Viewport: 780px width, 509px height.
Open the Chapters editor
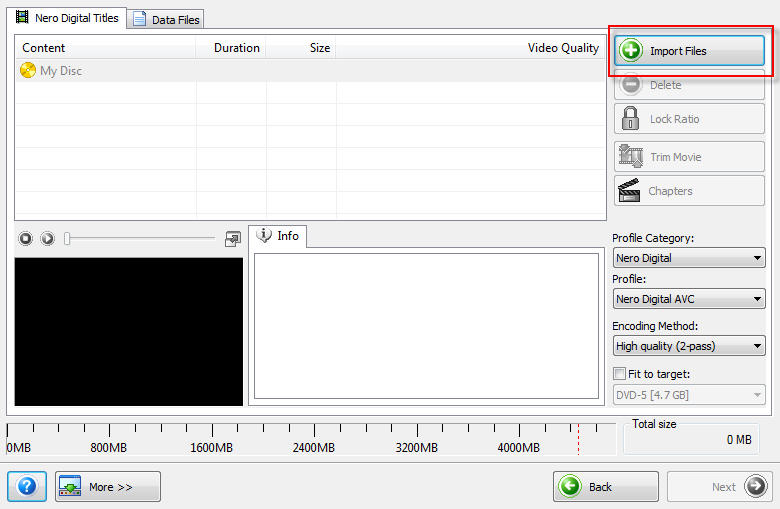coord(689,191)
